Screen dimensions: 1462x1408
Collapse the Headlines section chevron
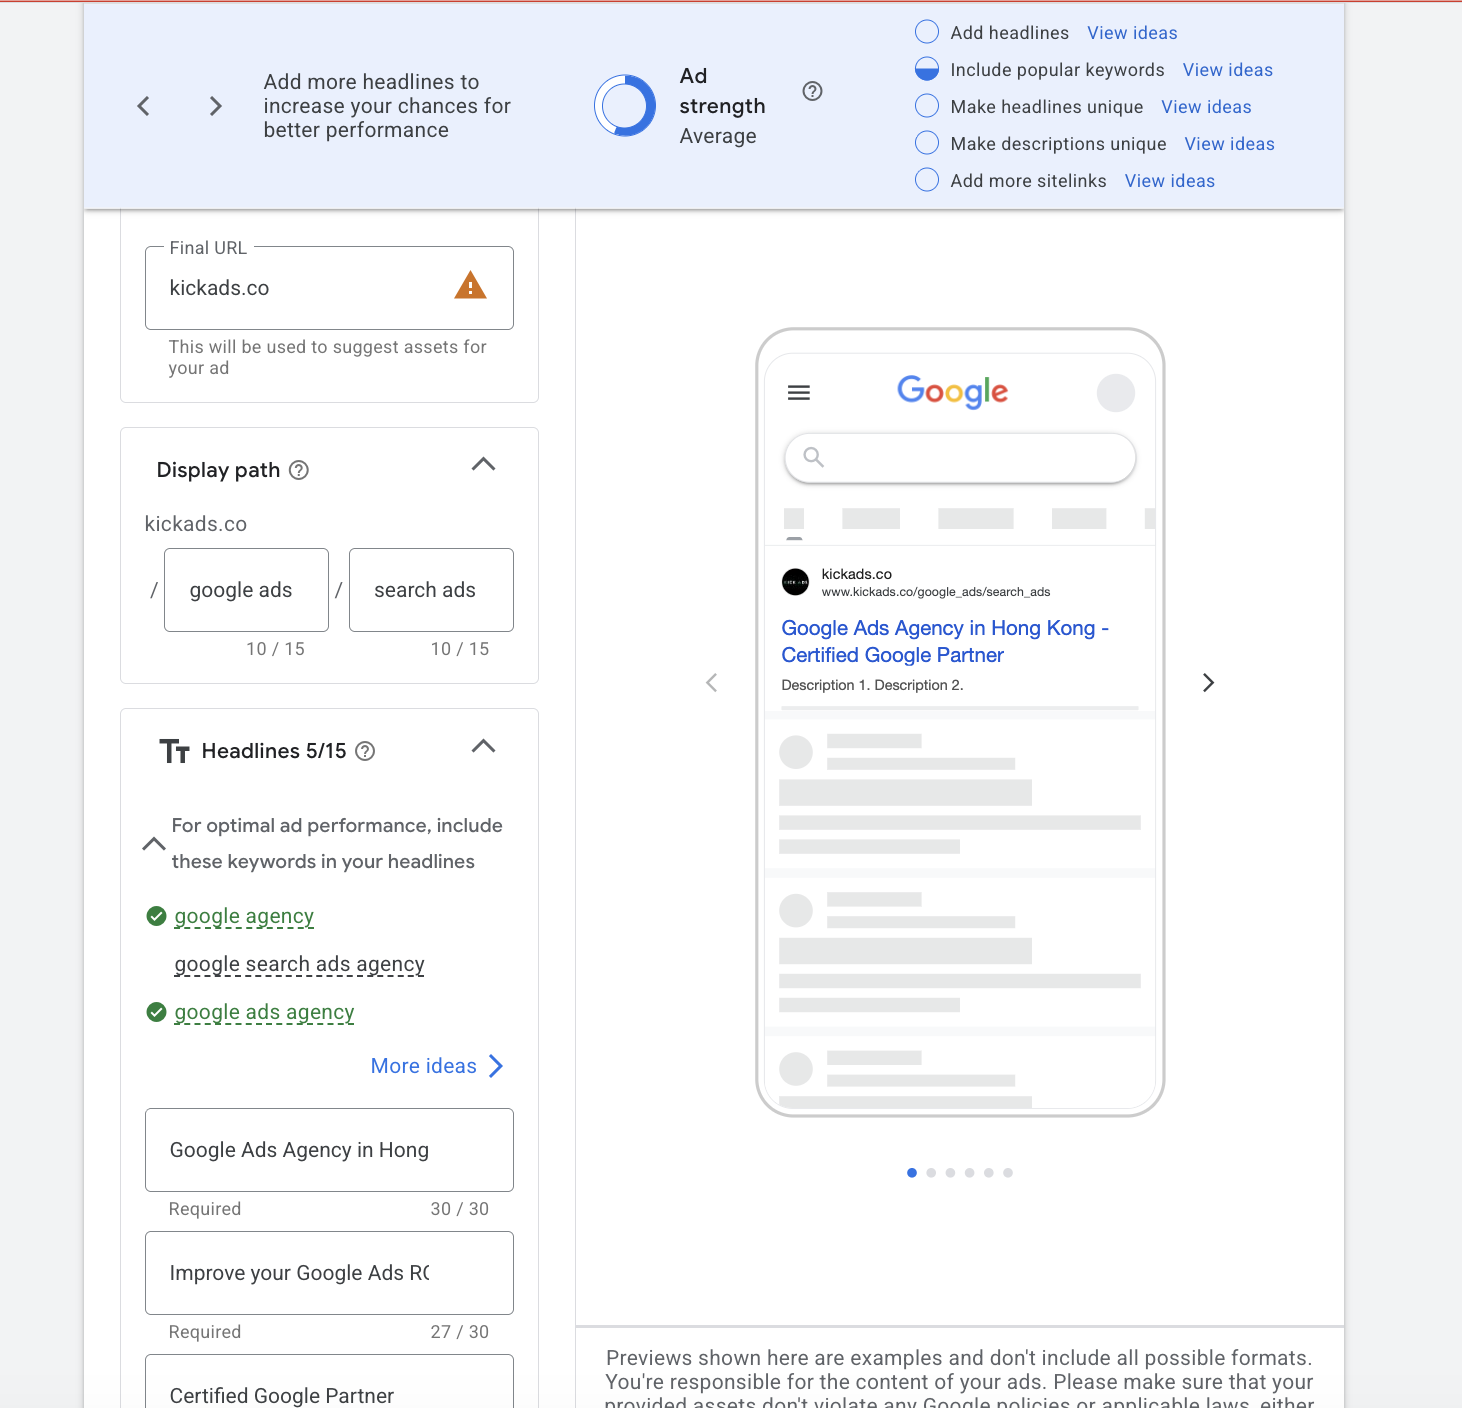click(483, 746)
